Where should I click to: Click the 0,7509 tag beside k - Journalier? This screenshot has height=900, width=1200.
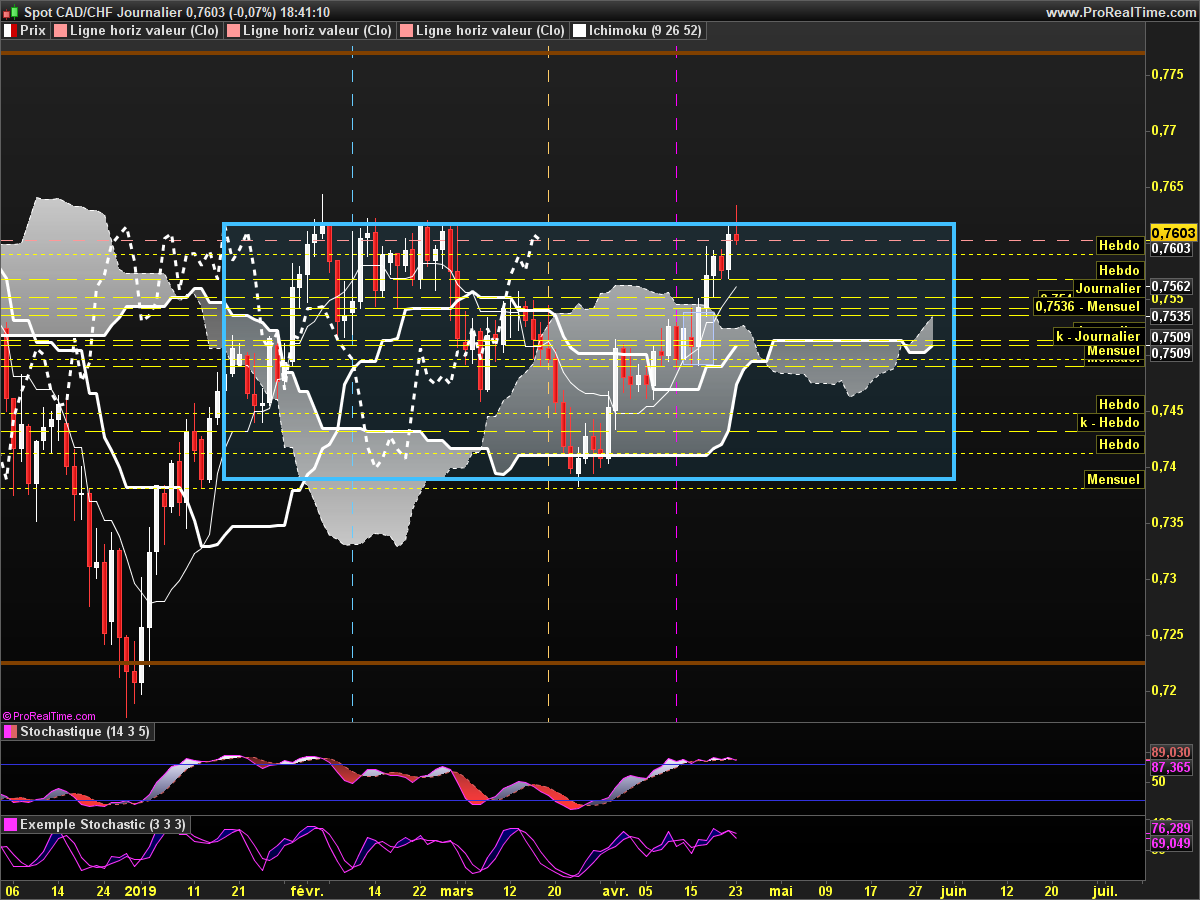point(1171,337)
